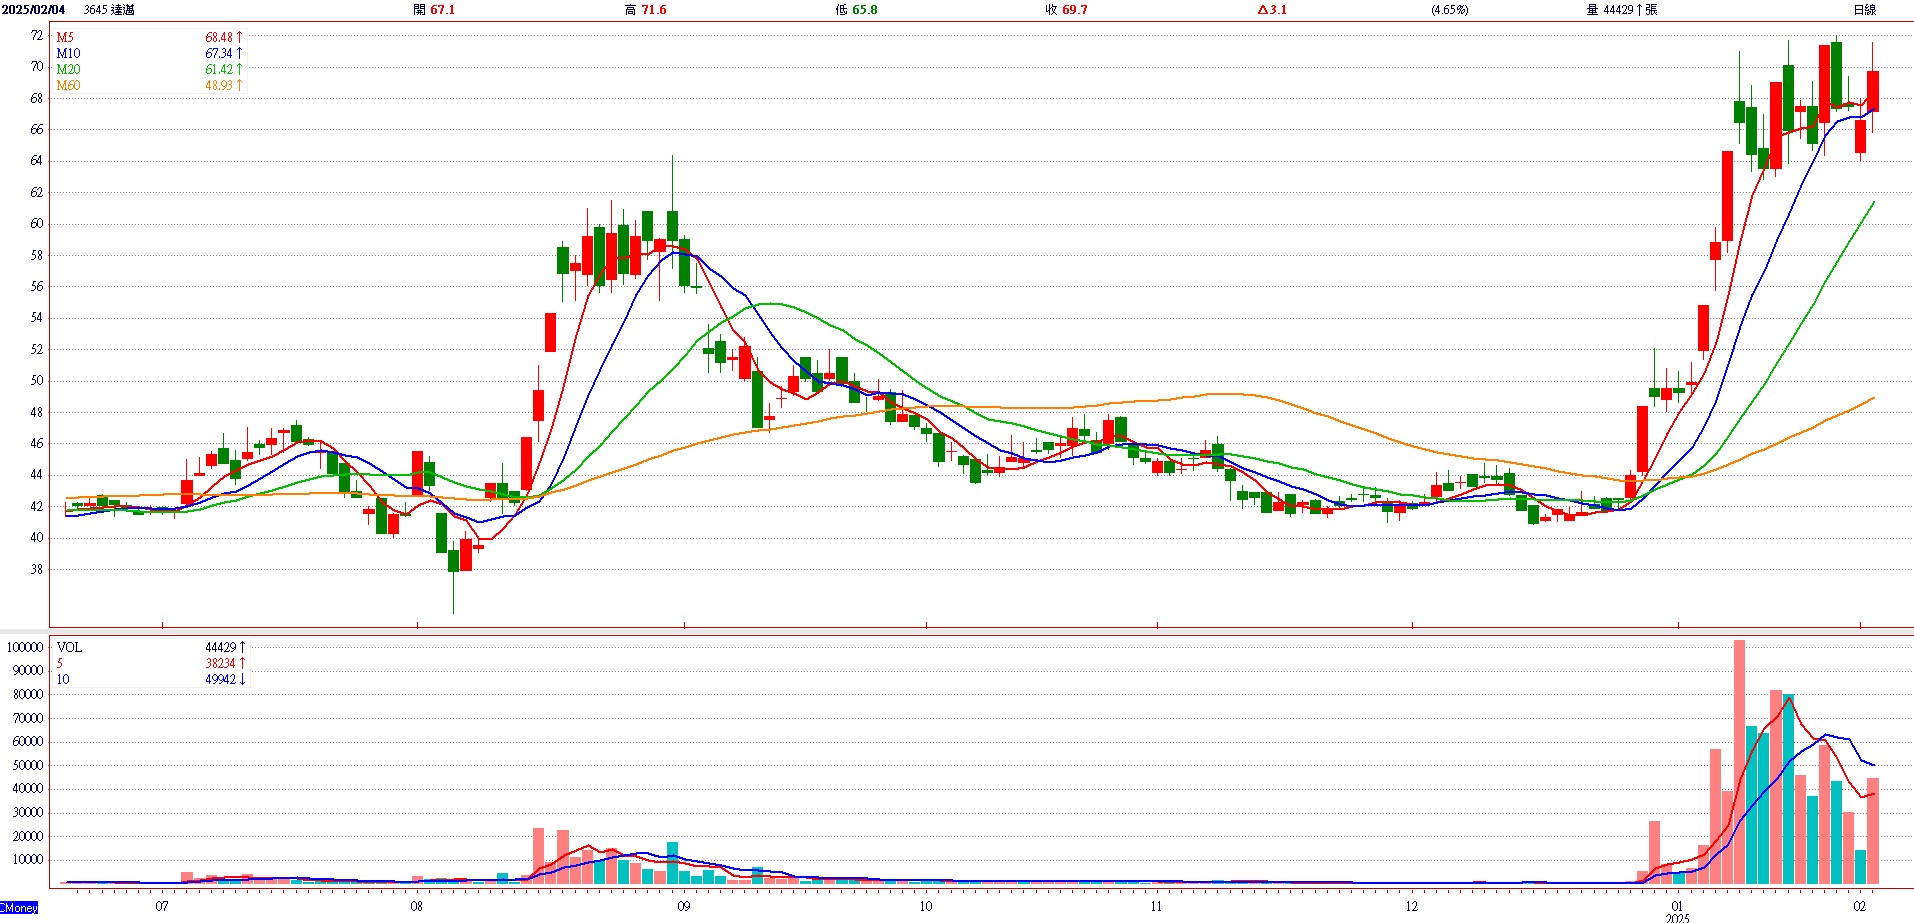Screen dimensions: 1914x923
Task: Click the "70" price axis label
Action: click(37, 67)
